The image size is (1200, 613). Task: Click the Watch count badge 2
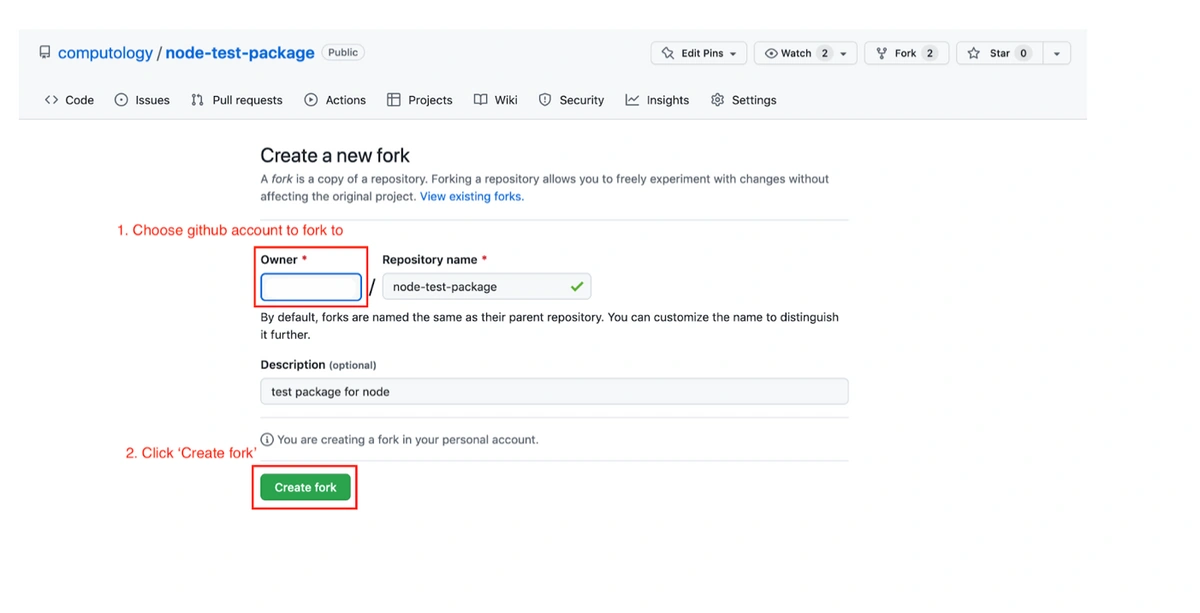coord(824,53)
